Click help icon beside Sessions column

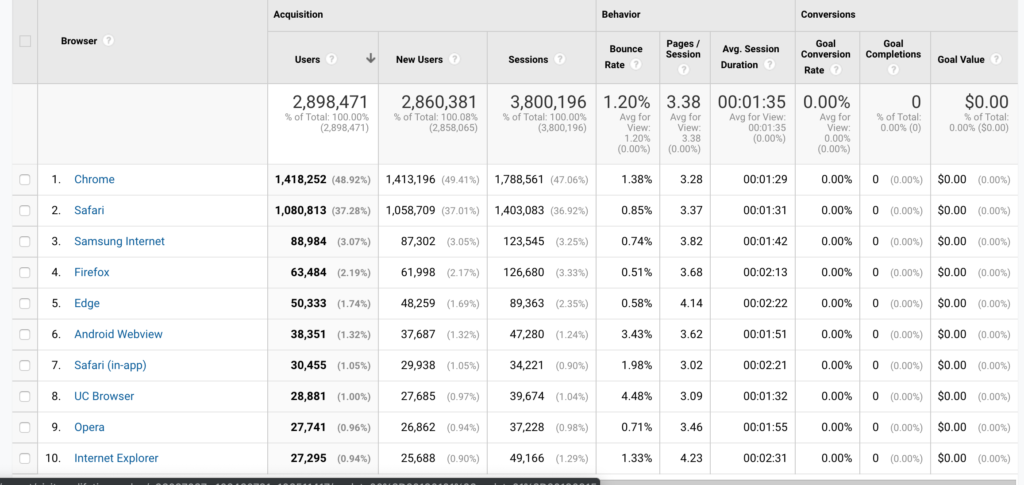(x=560, y=60)
